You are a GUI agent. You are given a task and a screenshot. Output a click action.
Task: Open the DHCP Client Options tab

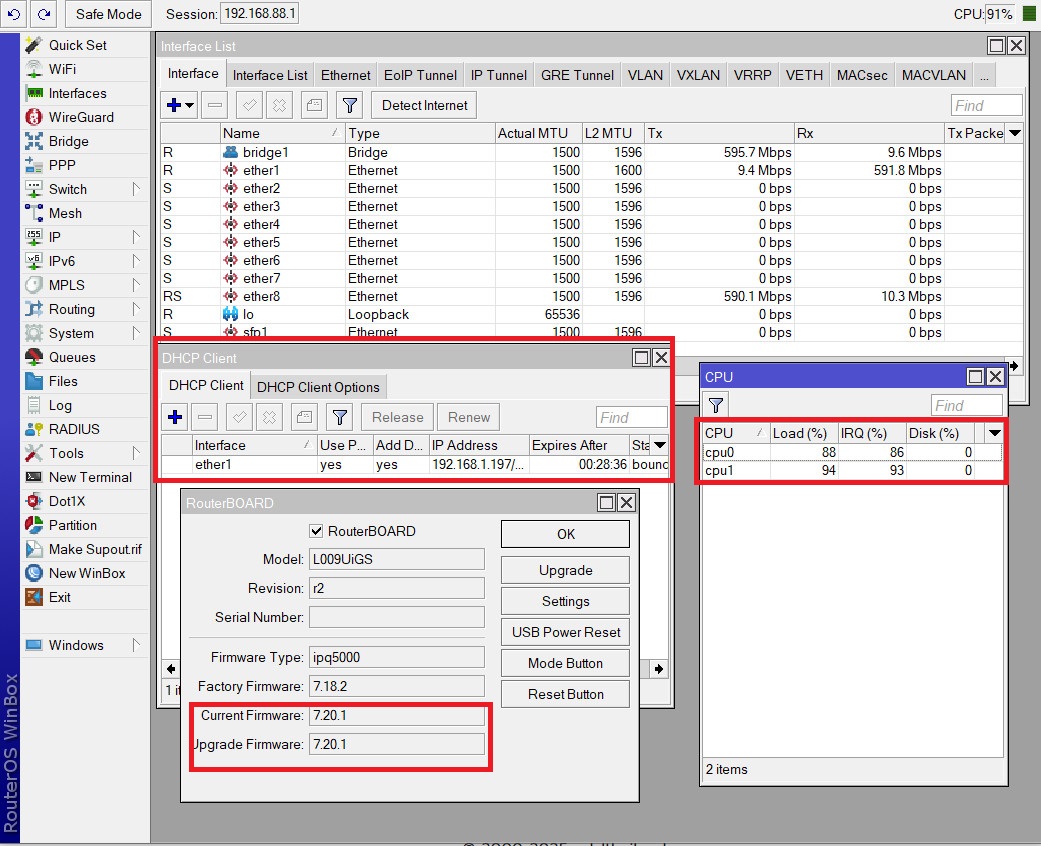[x=318, y=387]
